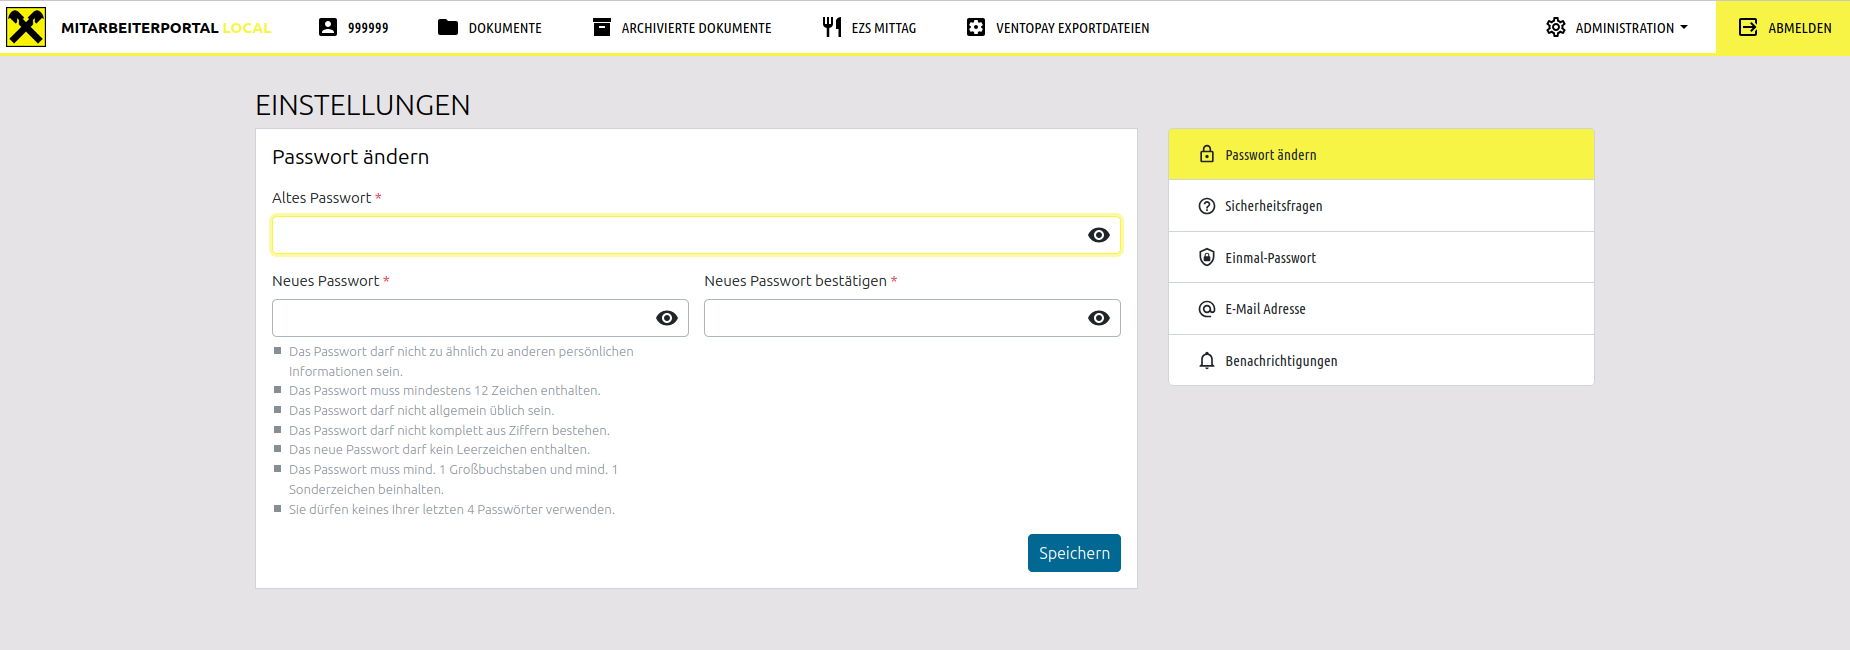
Task: Show the old password with the eye icon
Action: 1098,235
